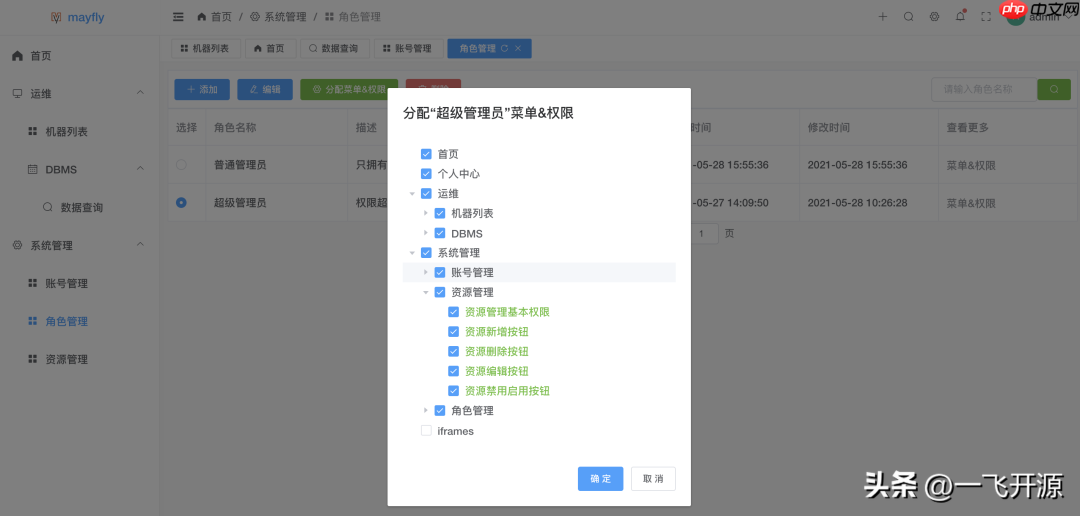Collapse the DBMS sidebar menu chevron
The height and width of the screenshot is (516, 1080).
(140, 169)
